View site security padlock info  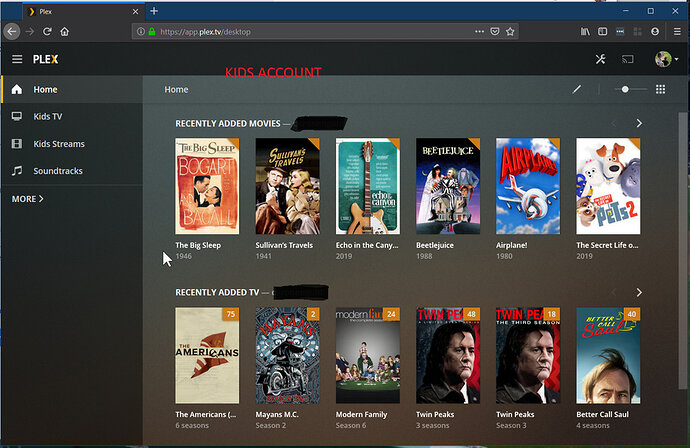(152, 32)
